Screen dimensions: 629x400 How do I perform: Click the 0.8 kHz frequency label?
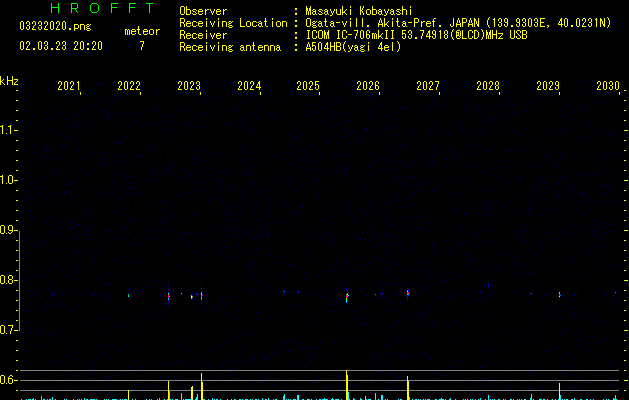(8, 280)
